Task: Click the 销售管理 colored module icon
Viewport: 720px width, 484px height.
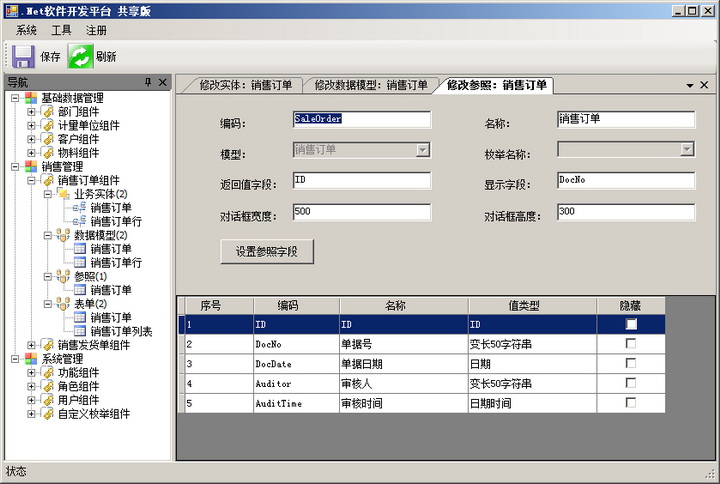Action: tap(31, 166)
